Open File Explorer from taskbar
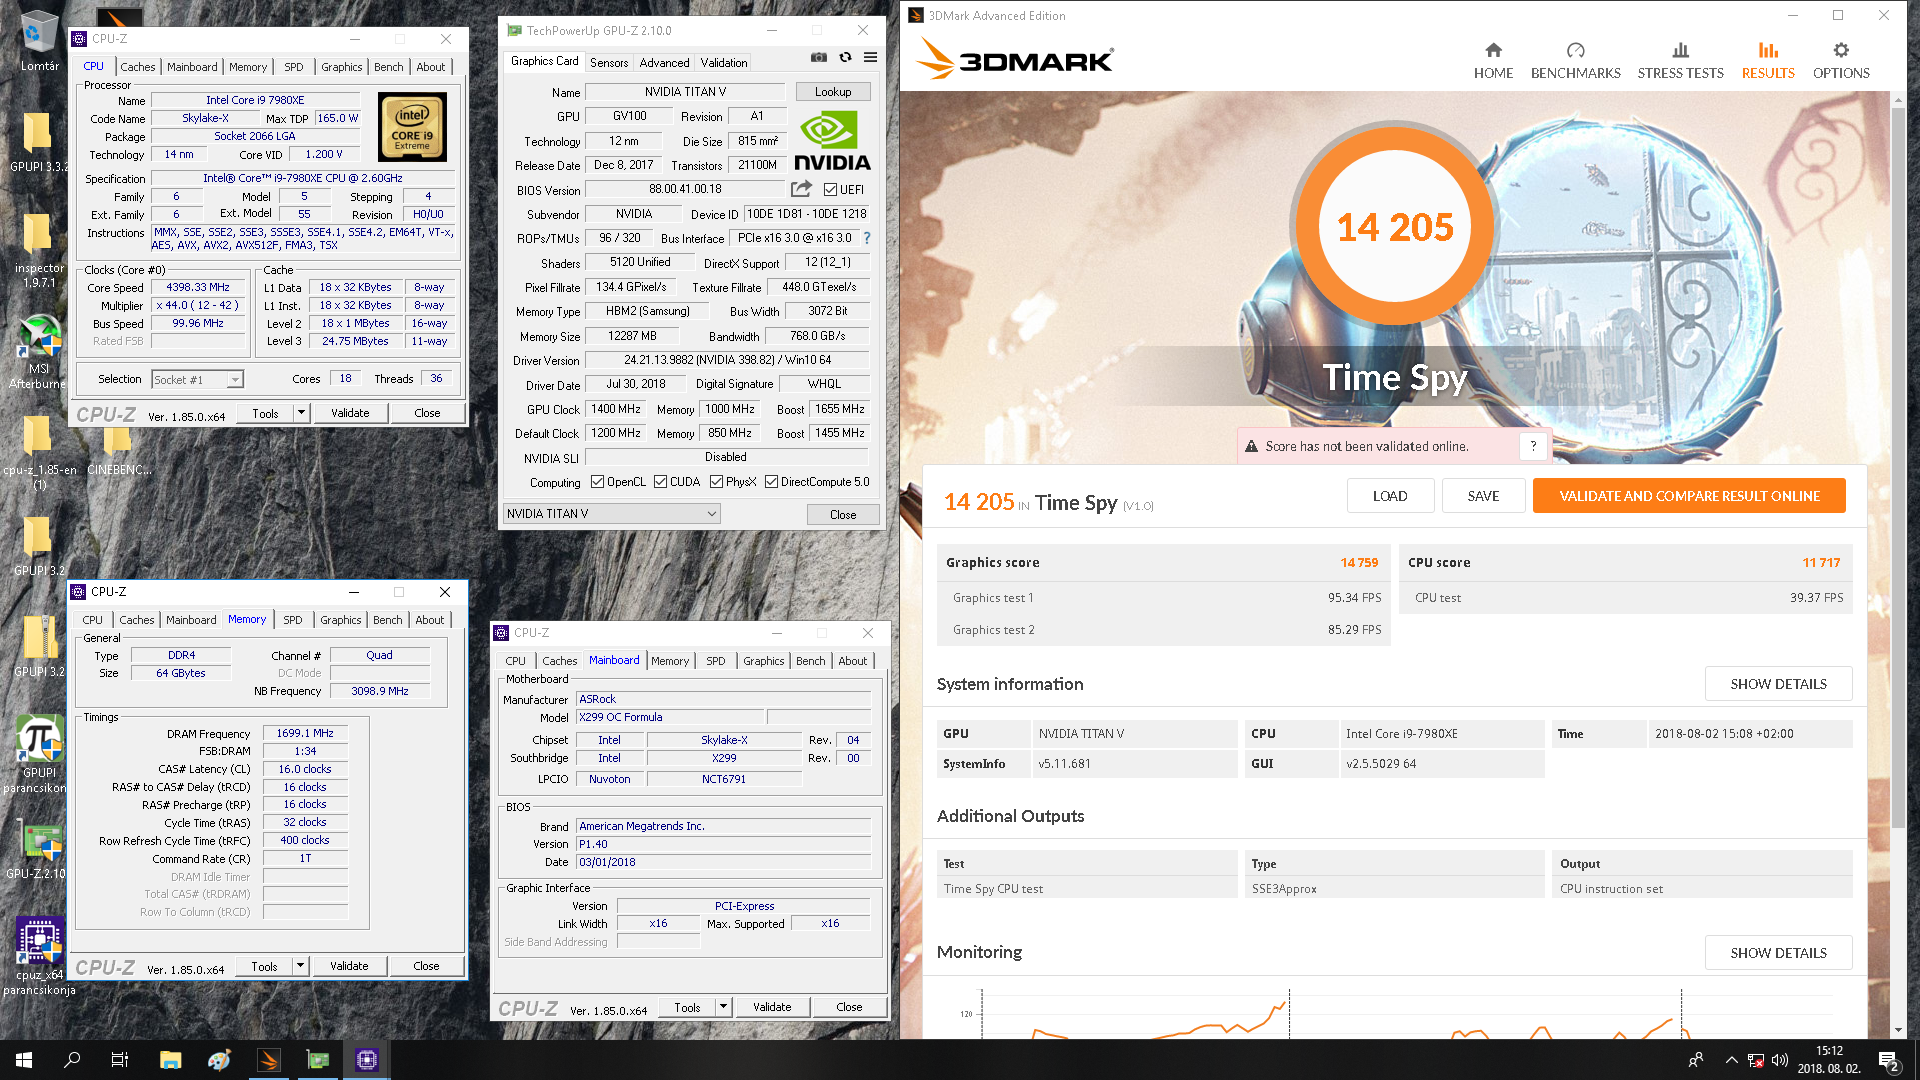Viewport: 1920px width, 1080px height. coord(170,1060)
